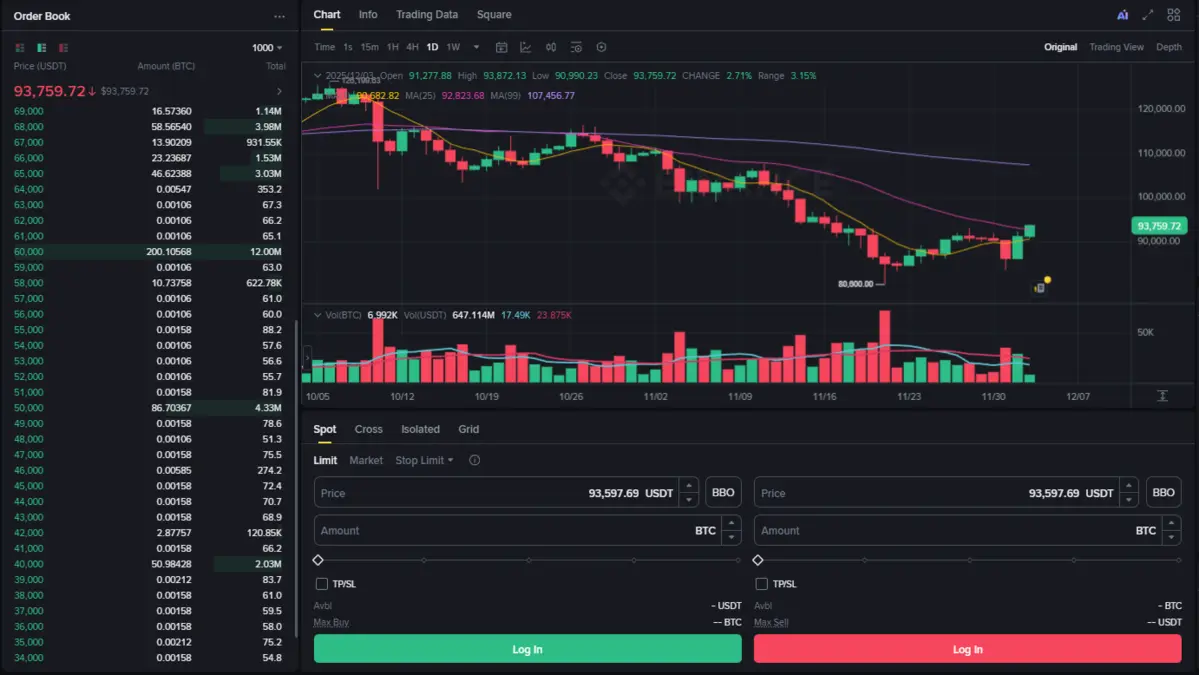Open the technical indicators icon on chart toolbar
Viewport: 1199px width, 675px height.
pyautogui.click(x=526, y=47)
